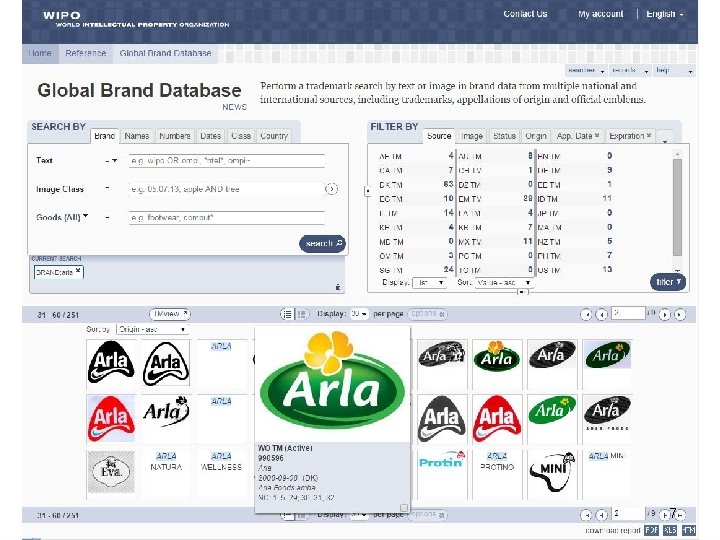The height and width of the screenshot is (540, 720).
Task: Click the filter source list scrollbar
Action: coord(677,208)
